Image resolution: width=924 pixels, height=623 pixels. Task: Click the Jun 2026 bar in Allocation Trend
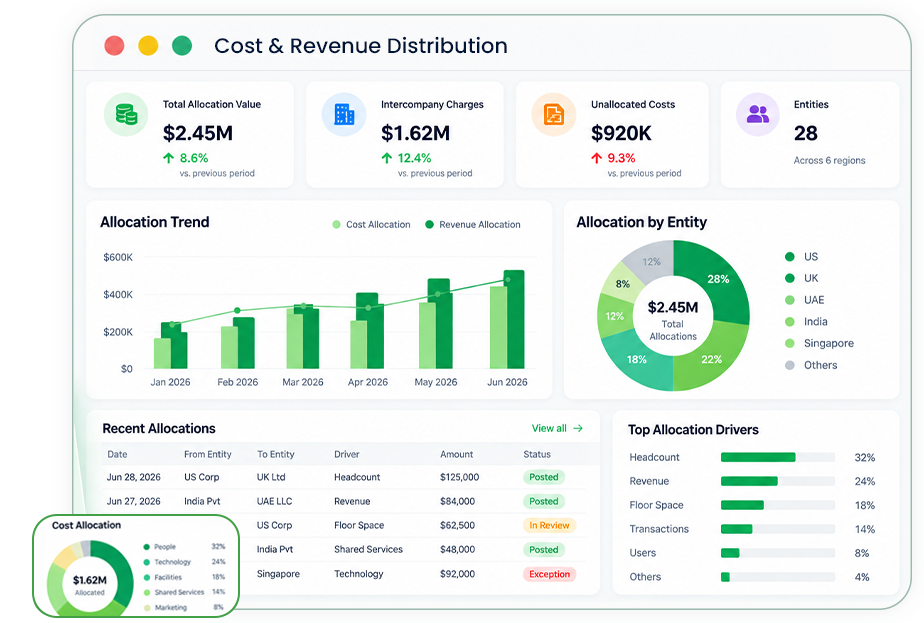(x=507, y=319)
